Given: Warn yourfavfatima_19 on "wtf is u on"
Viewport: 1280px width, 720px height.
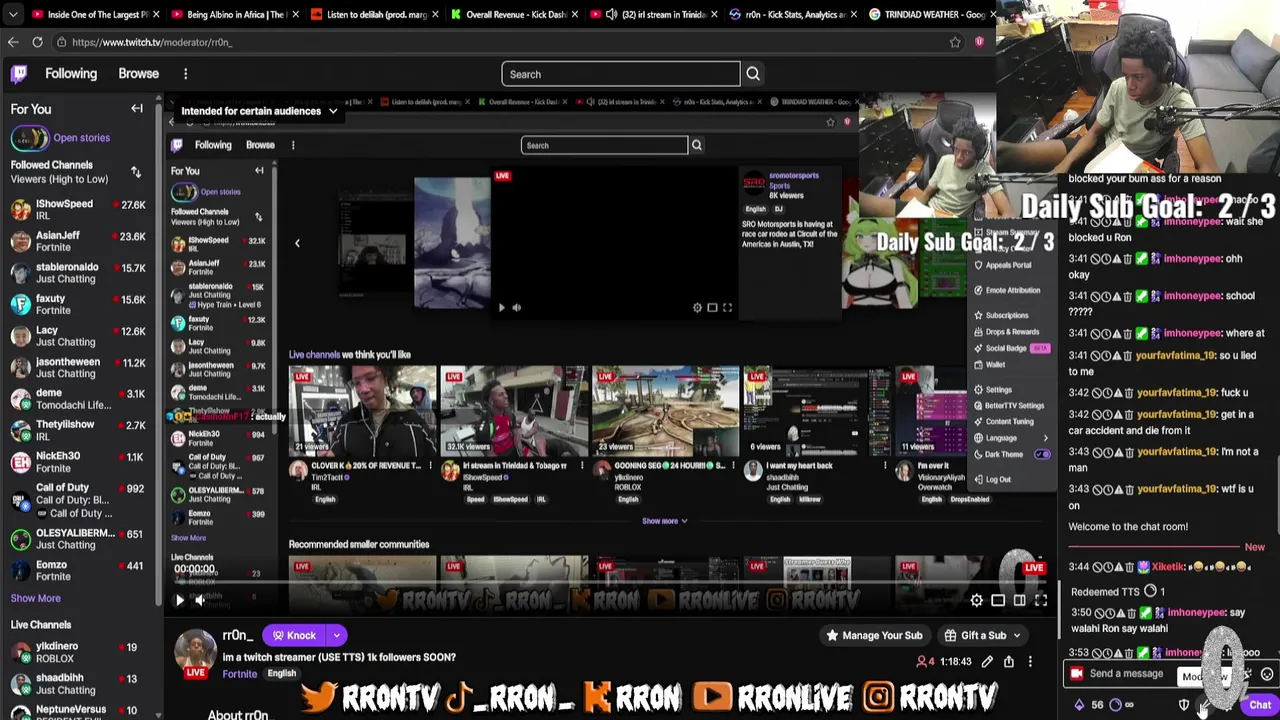Looking at the screenshot, I should [x=1117, y=489].
